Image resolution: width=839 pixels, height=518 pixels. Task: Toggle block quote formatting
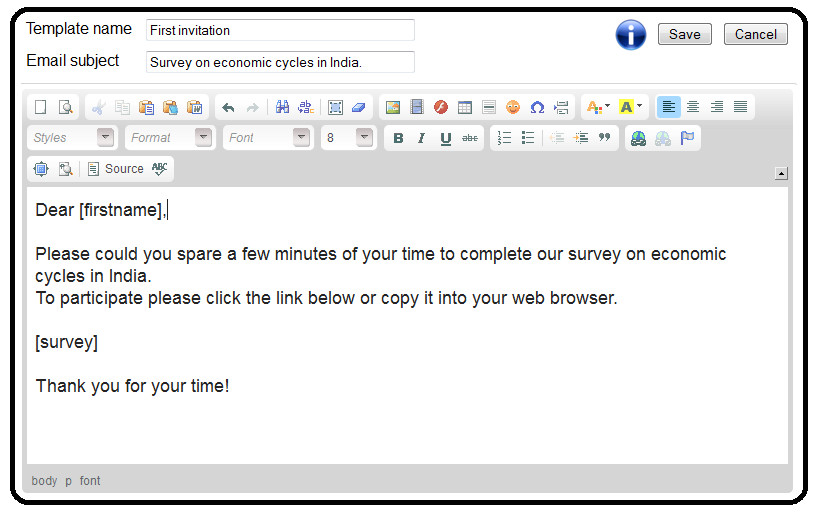point(605,138)
